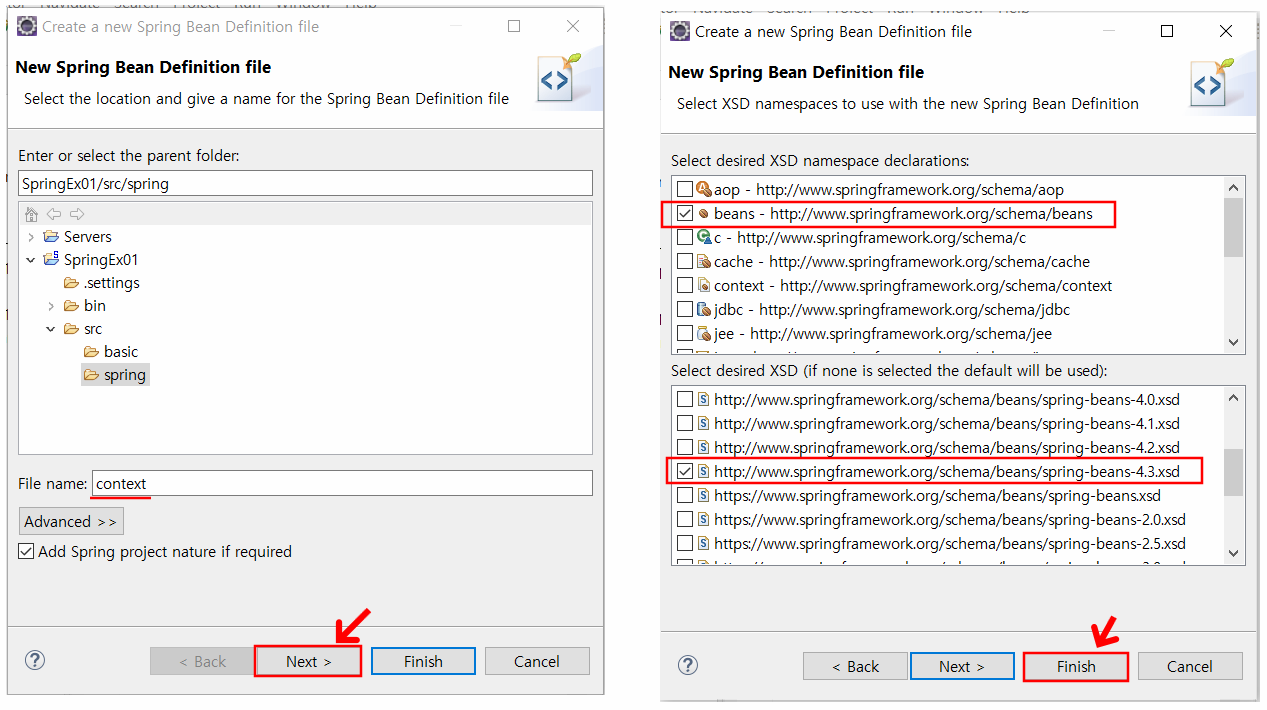The image size is (1267, 710).
Task: Click the src folder icon
Action: [71, 329]
